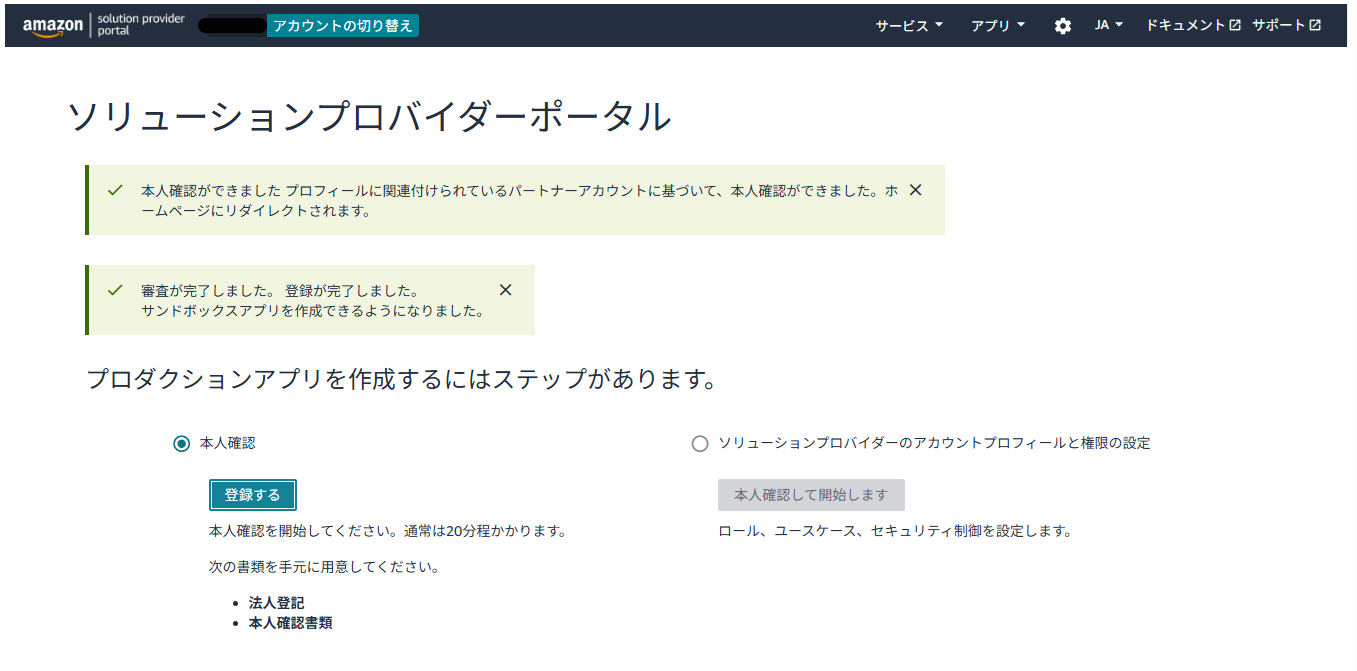
Task: Open the settings gear icon
Action: [1063, 26]
